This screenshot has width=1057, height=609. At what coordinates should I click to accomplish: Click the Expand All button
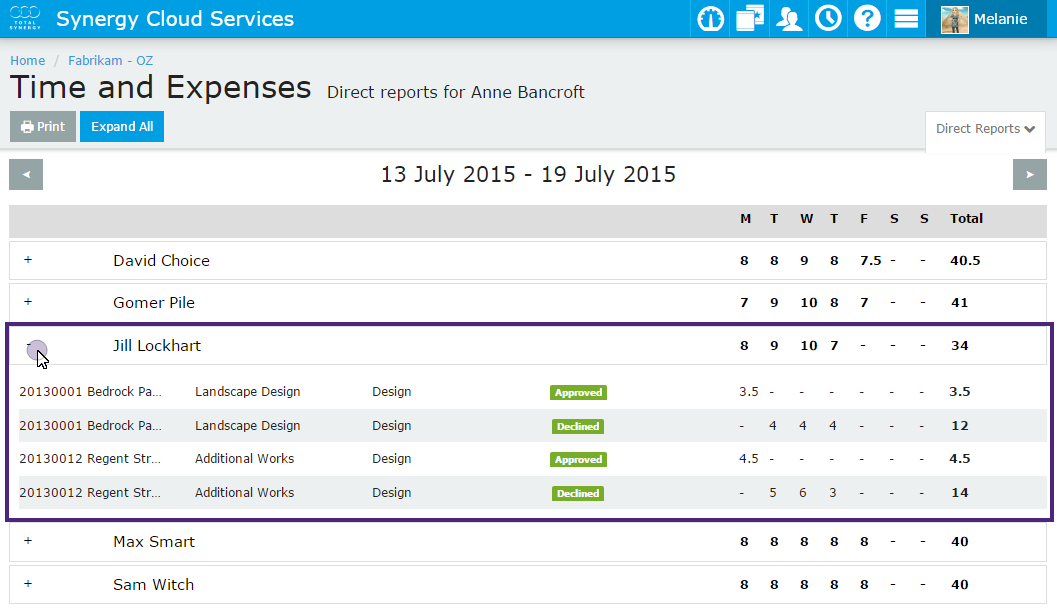point(122,127)
